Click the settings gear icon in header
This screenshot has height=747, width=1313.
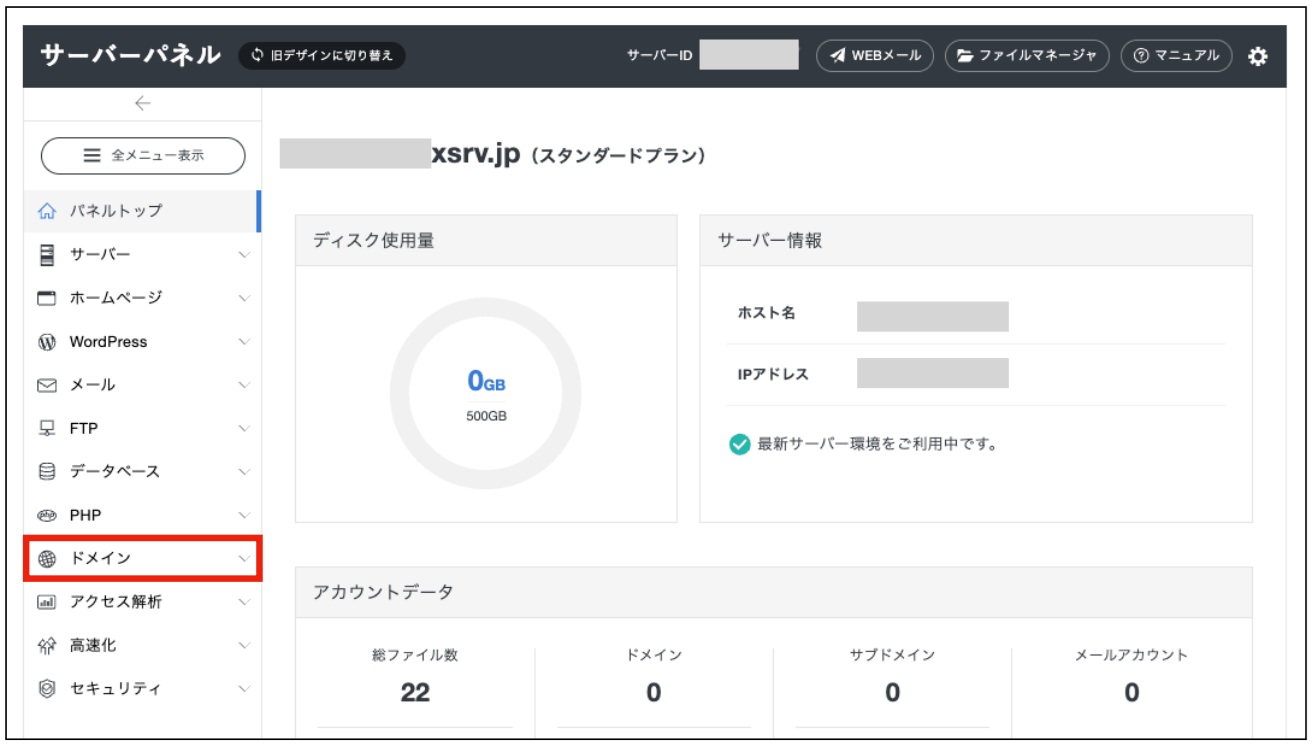[x=1258, y=57]
